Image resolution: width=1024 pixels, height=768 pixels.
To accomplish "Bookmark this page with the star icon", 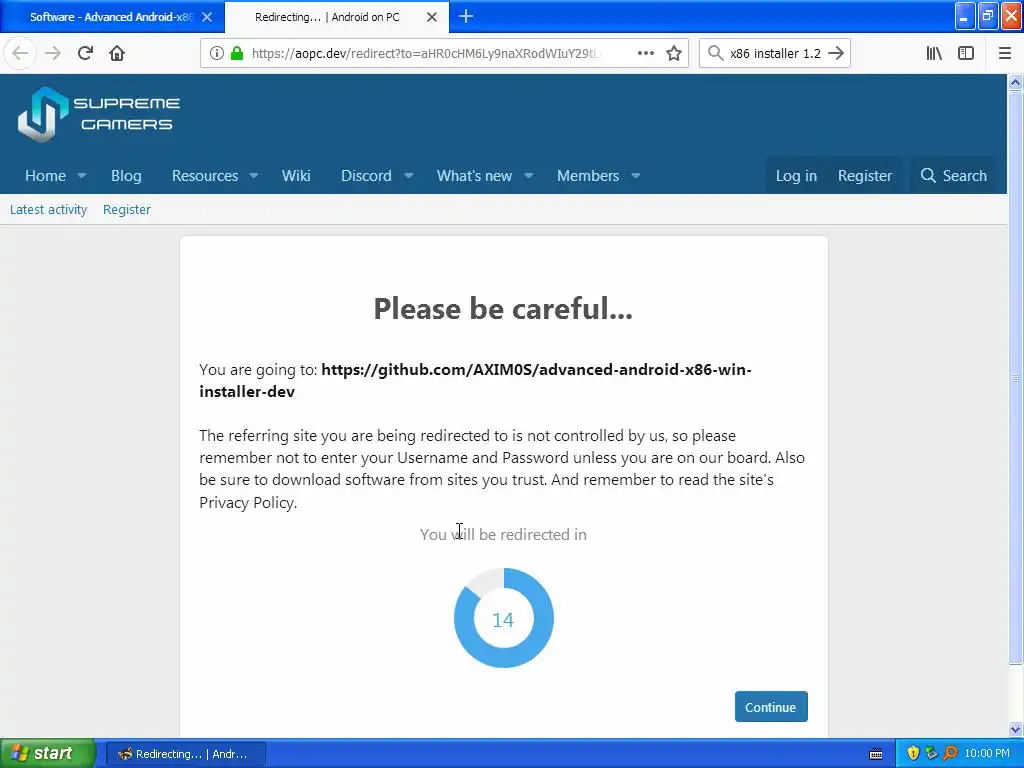I will (x=674, y=53).
